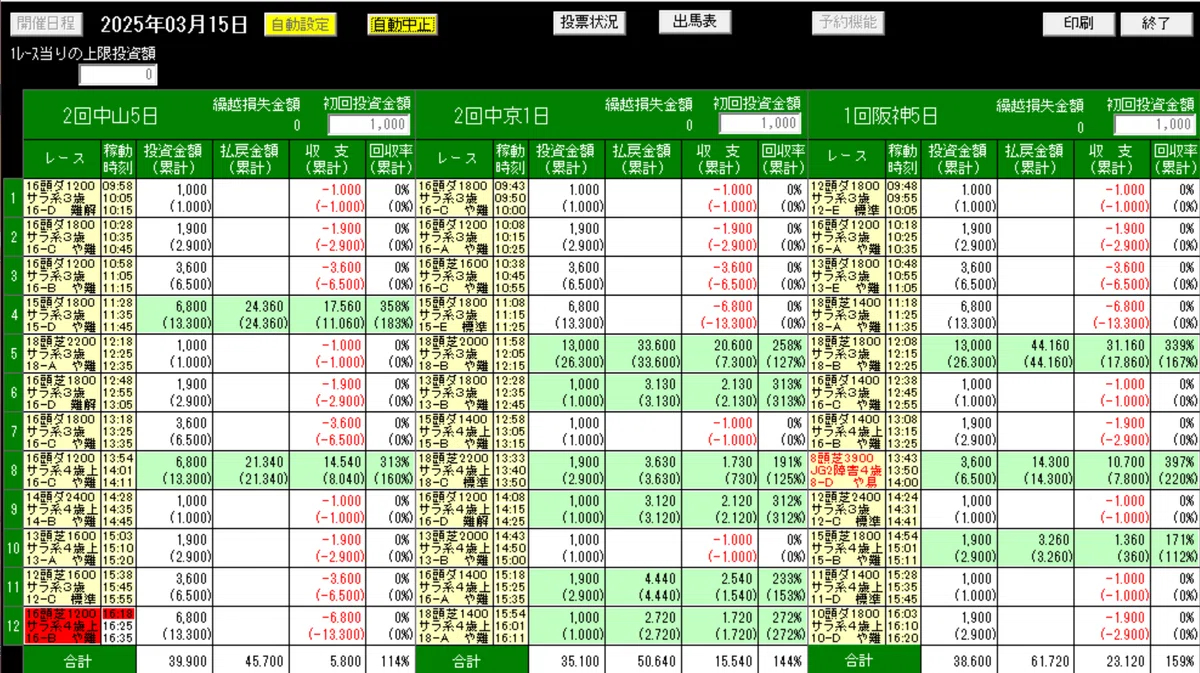Screen dimensions: 1200x673
Task: Click the 191% return rate cell
Action: [x=782, y=469]
